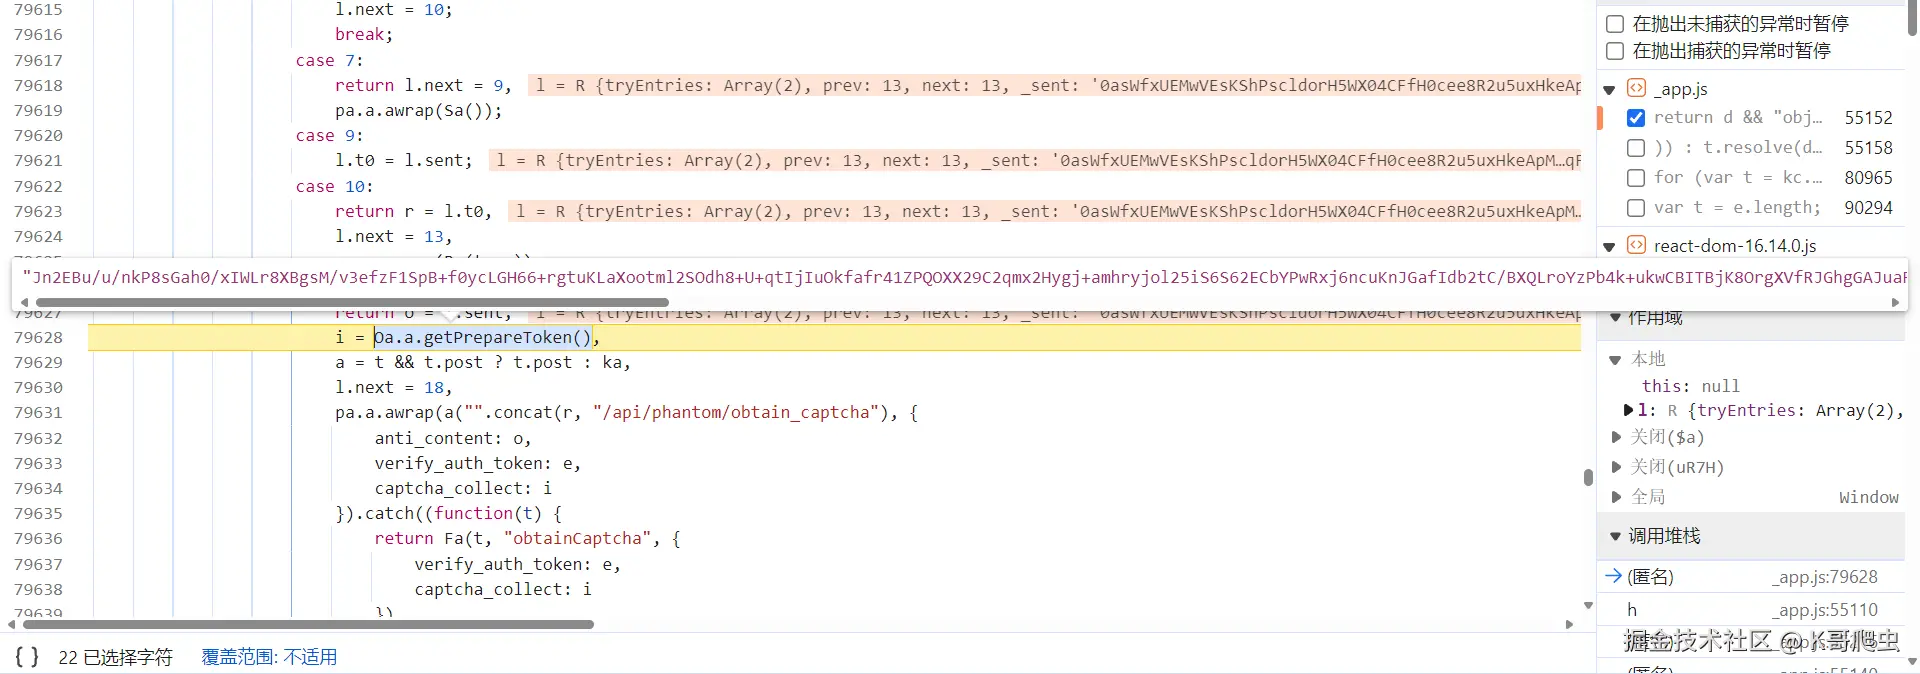
Task: Collapse the 作用域 scope section
Action: click(1614, 317)
